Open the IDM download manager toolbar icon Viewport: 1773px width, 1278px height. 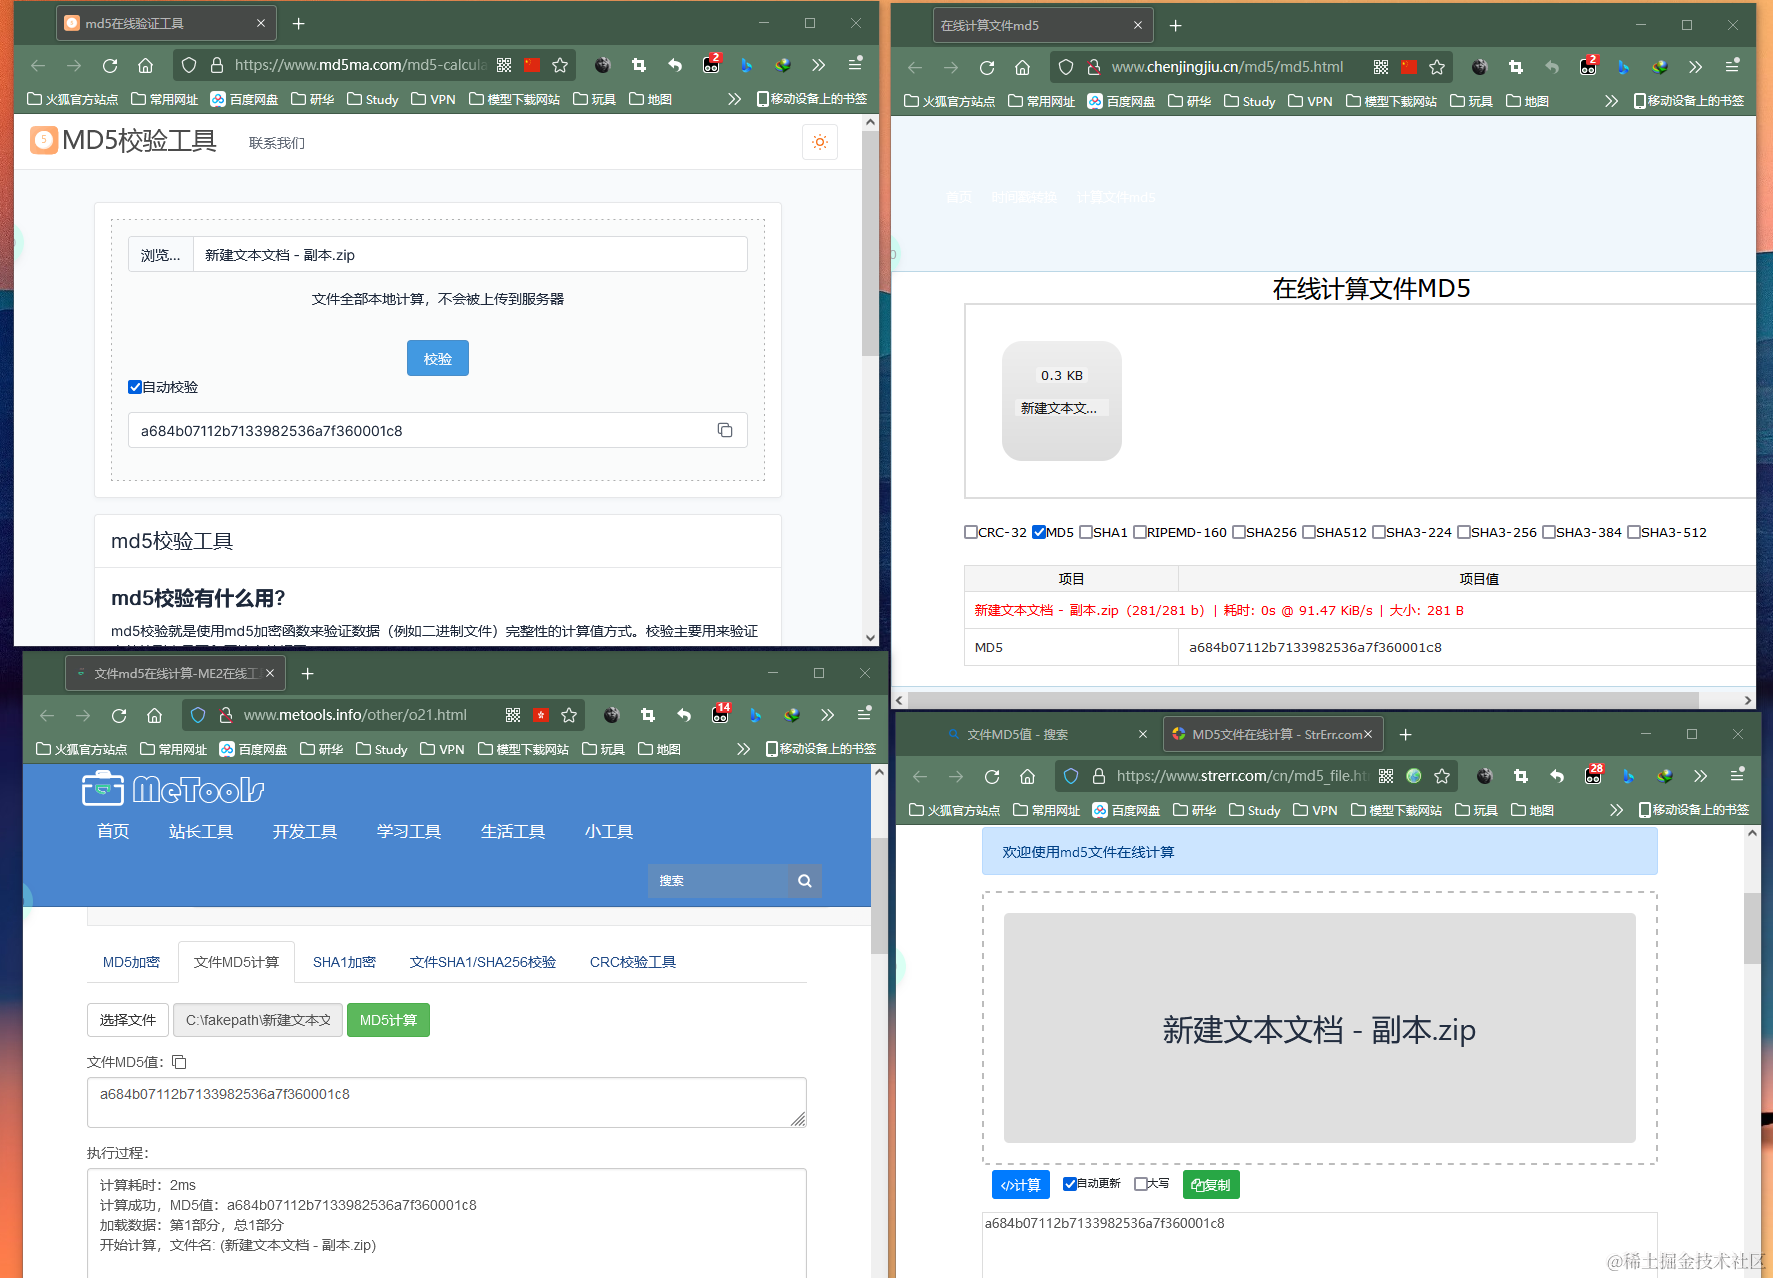pyautogui.click(x=783, y=65)
